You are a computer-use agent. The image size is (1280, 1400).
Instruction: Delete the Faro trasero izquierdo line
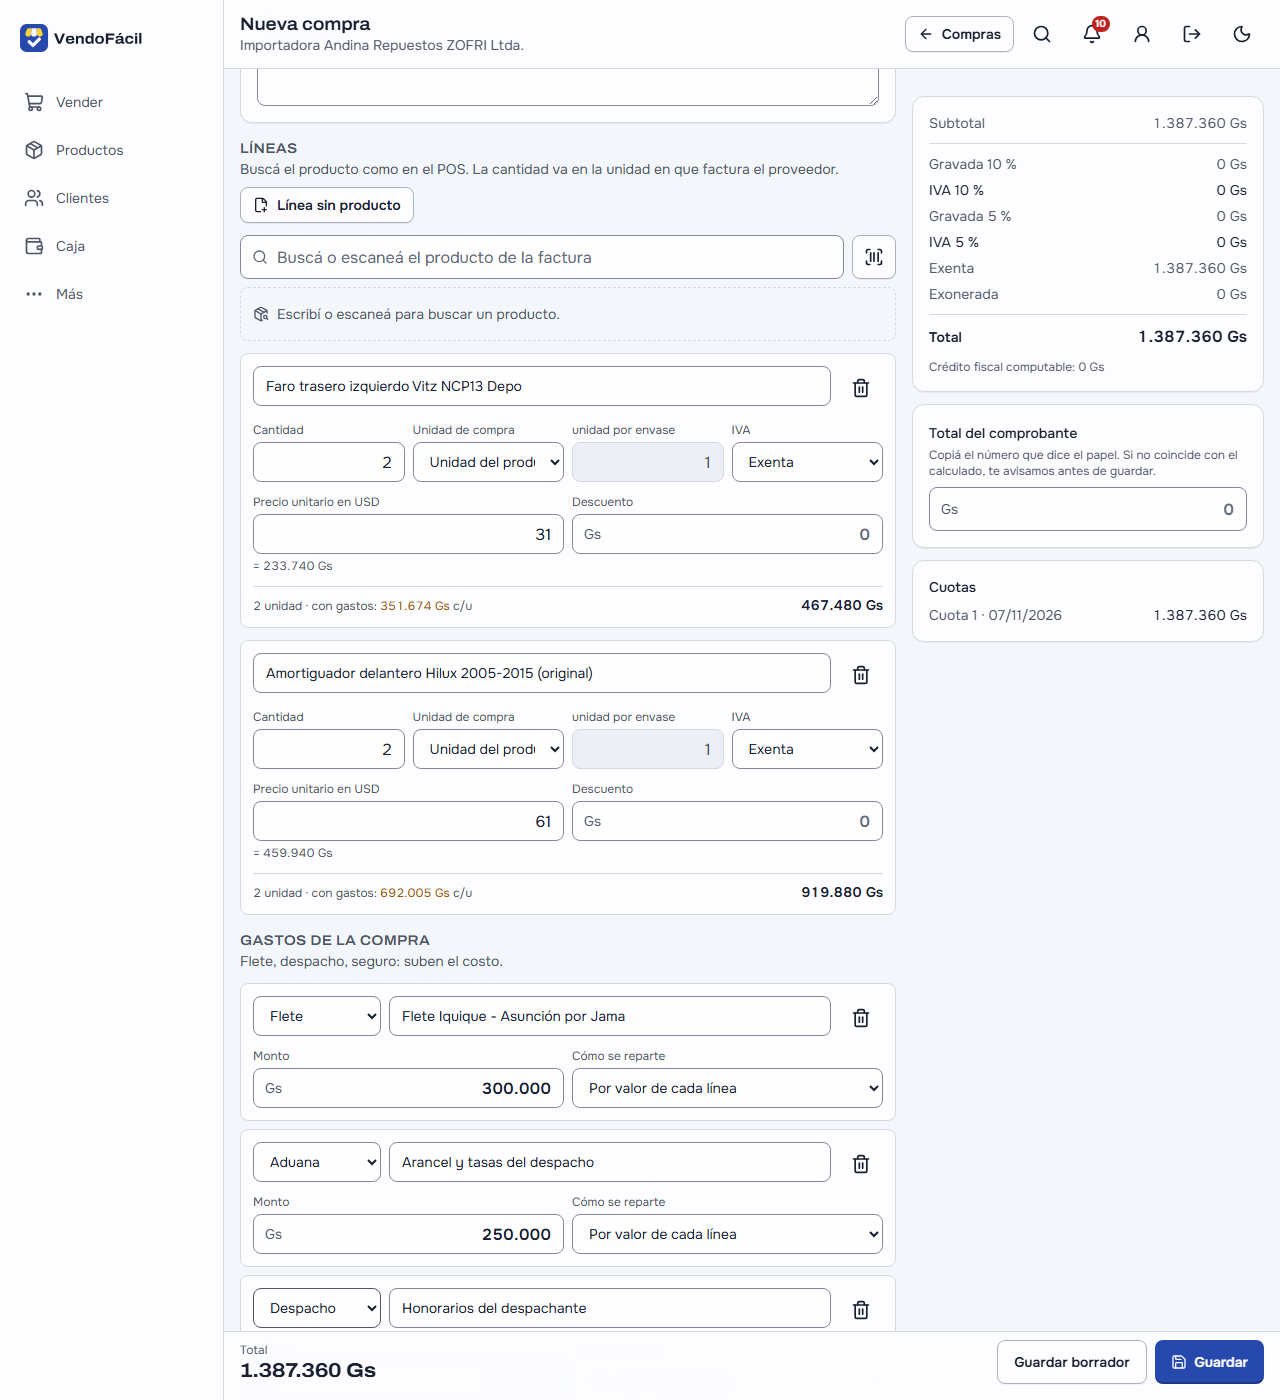[861, 388]
